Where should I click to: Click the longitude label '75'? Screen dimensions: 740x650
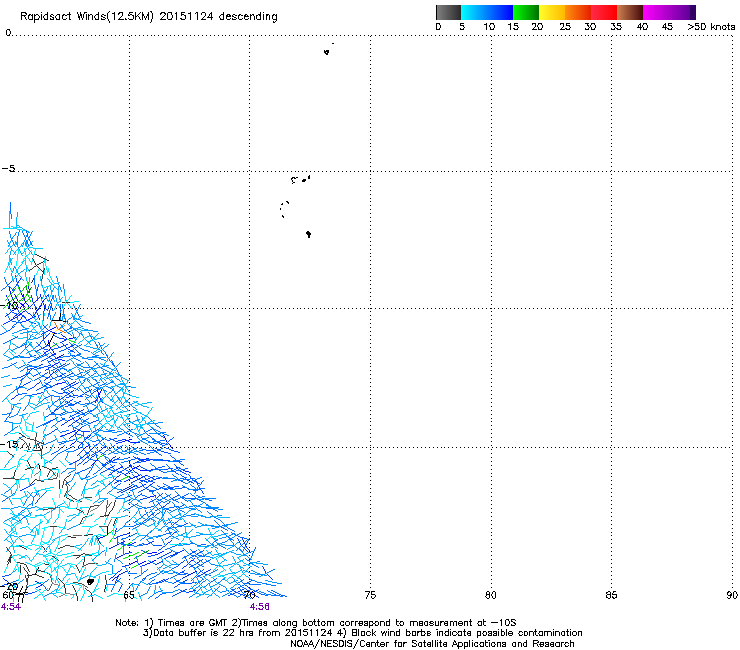click(370, 595)
